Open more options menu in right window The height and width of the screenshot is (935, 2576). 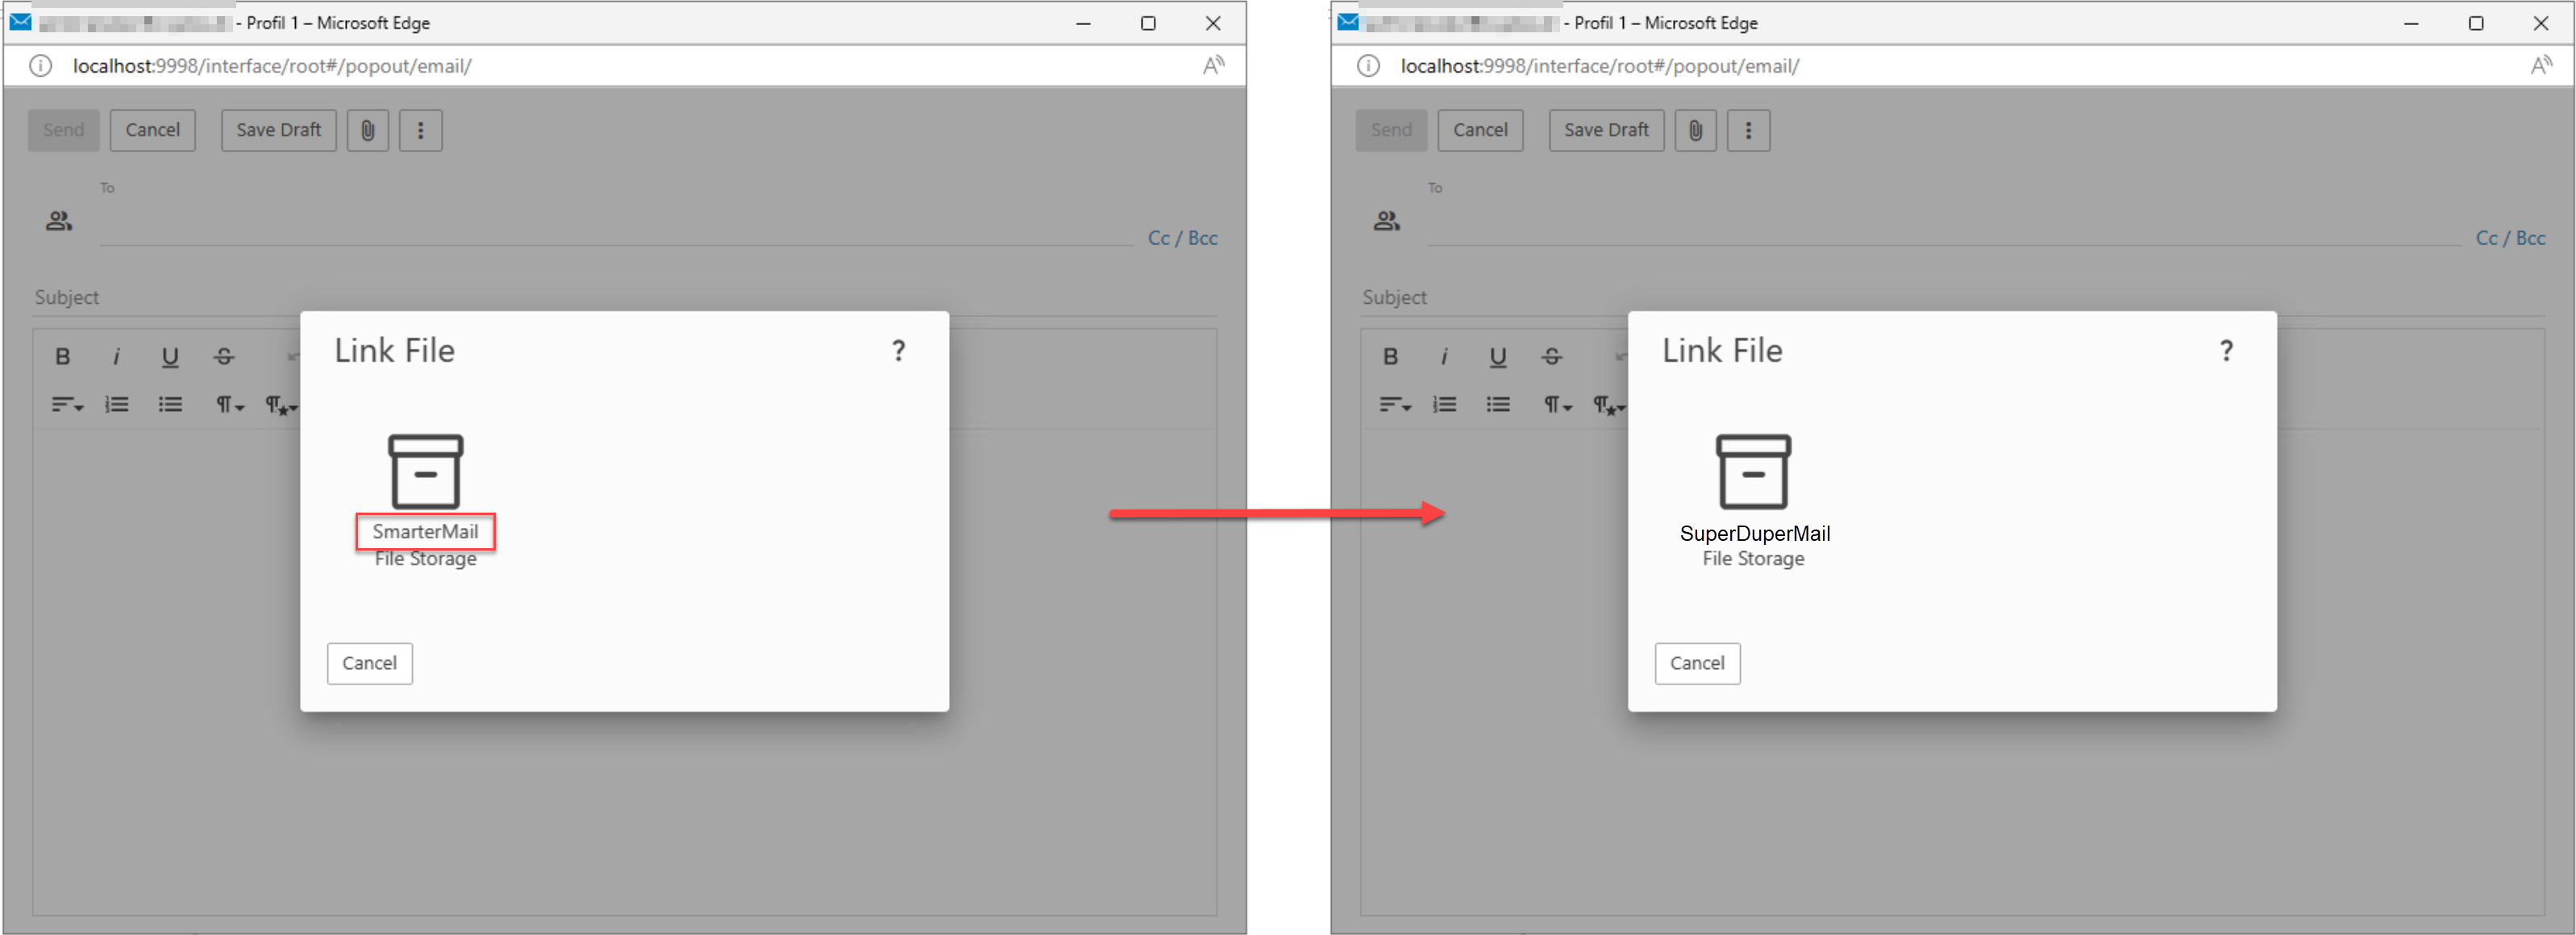[1749, 130]
